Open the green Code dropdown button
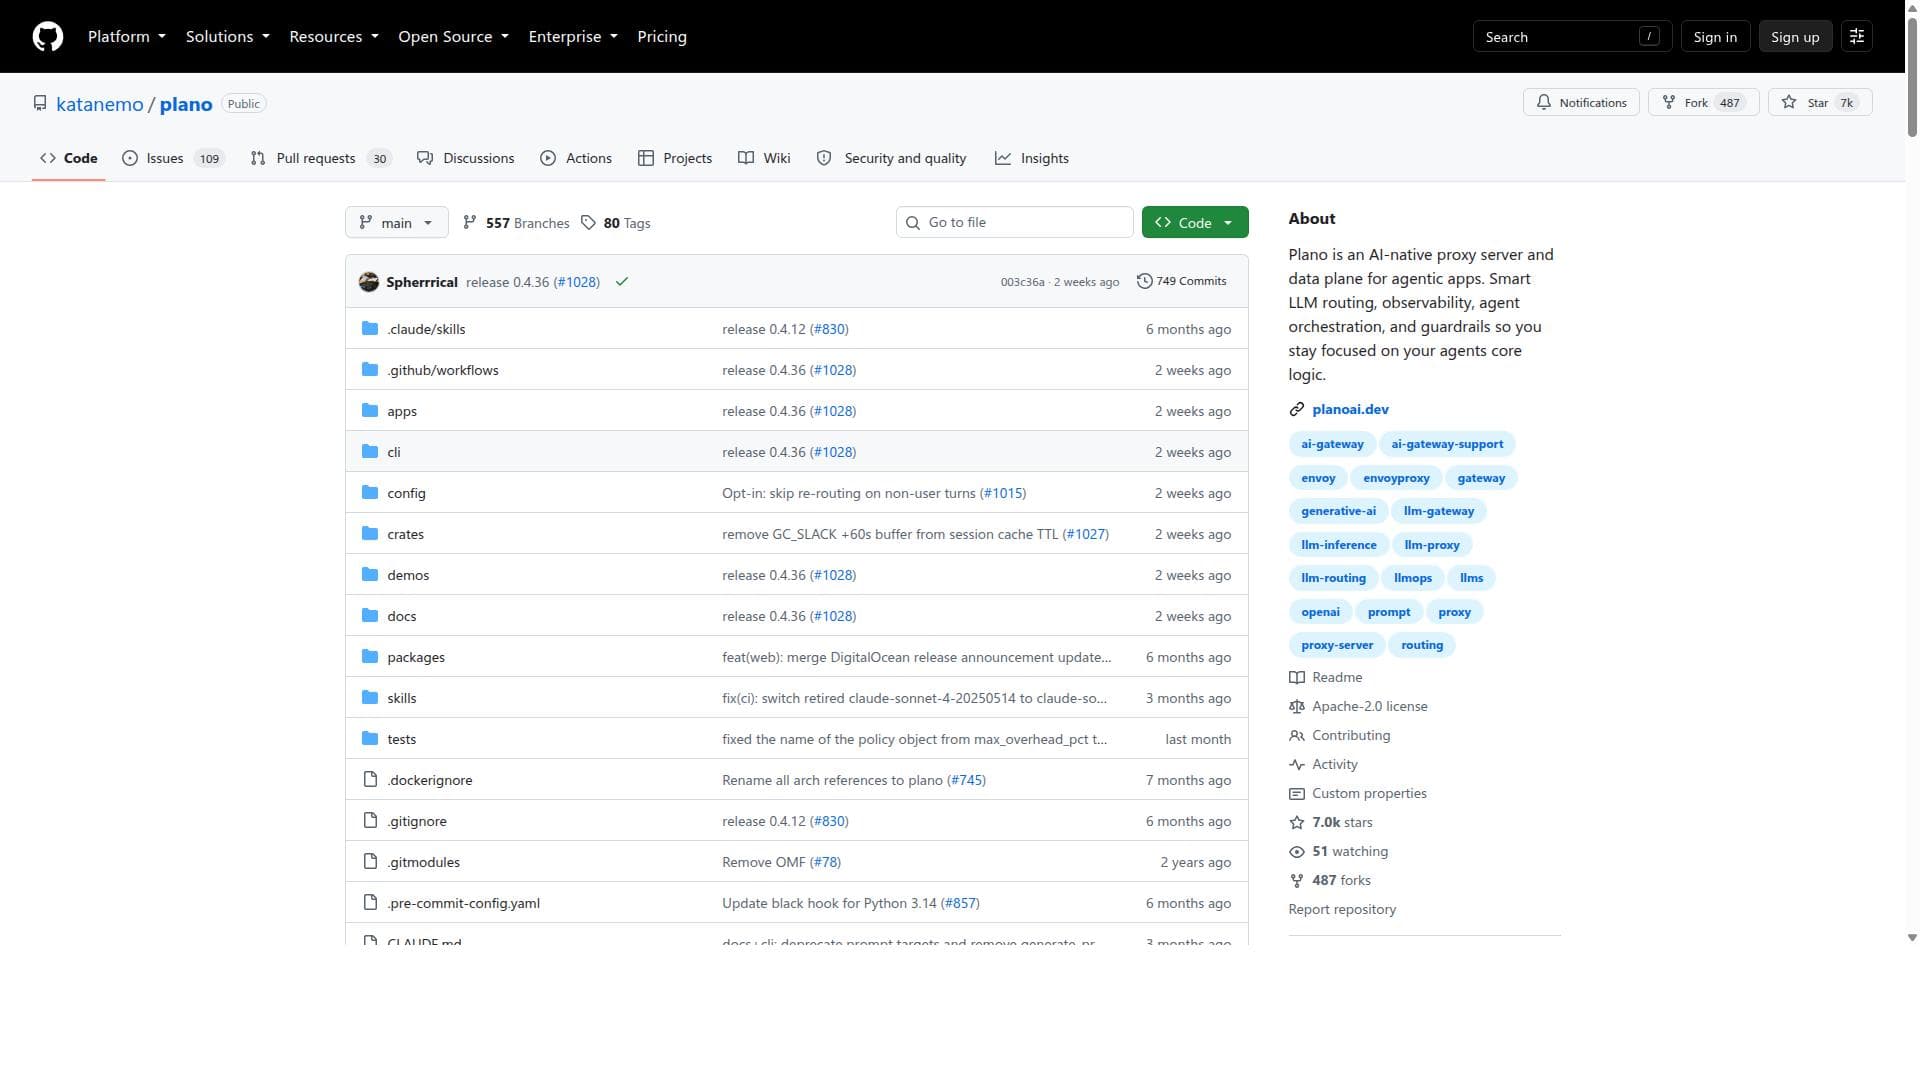The height and width of the screenshot is (1080, 1920). 1195,223
